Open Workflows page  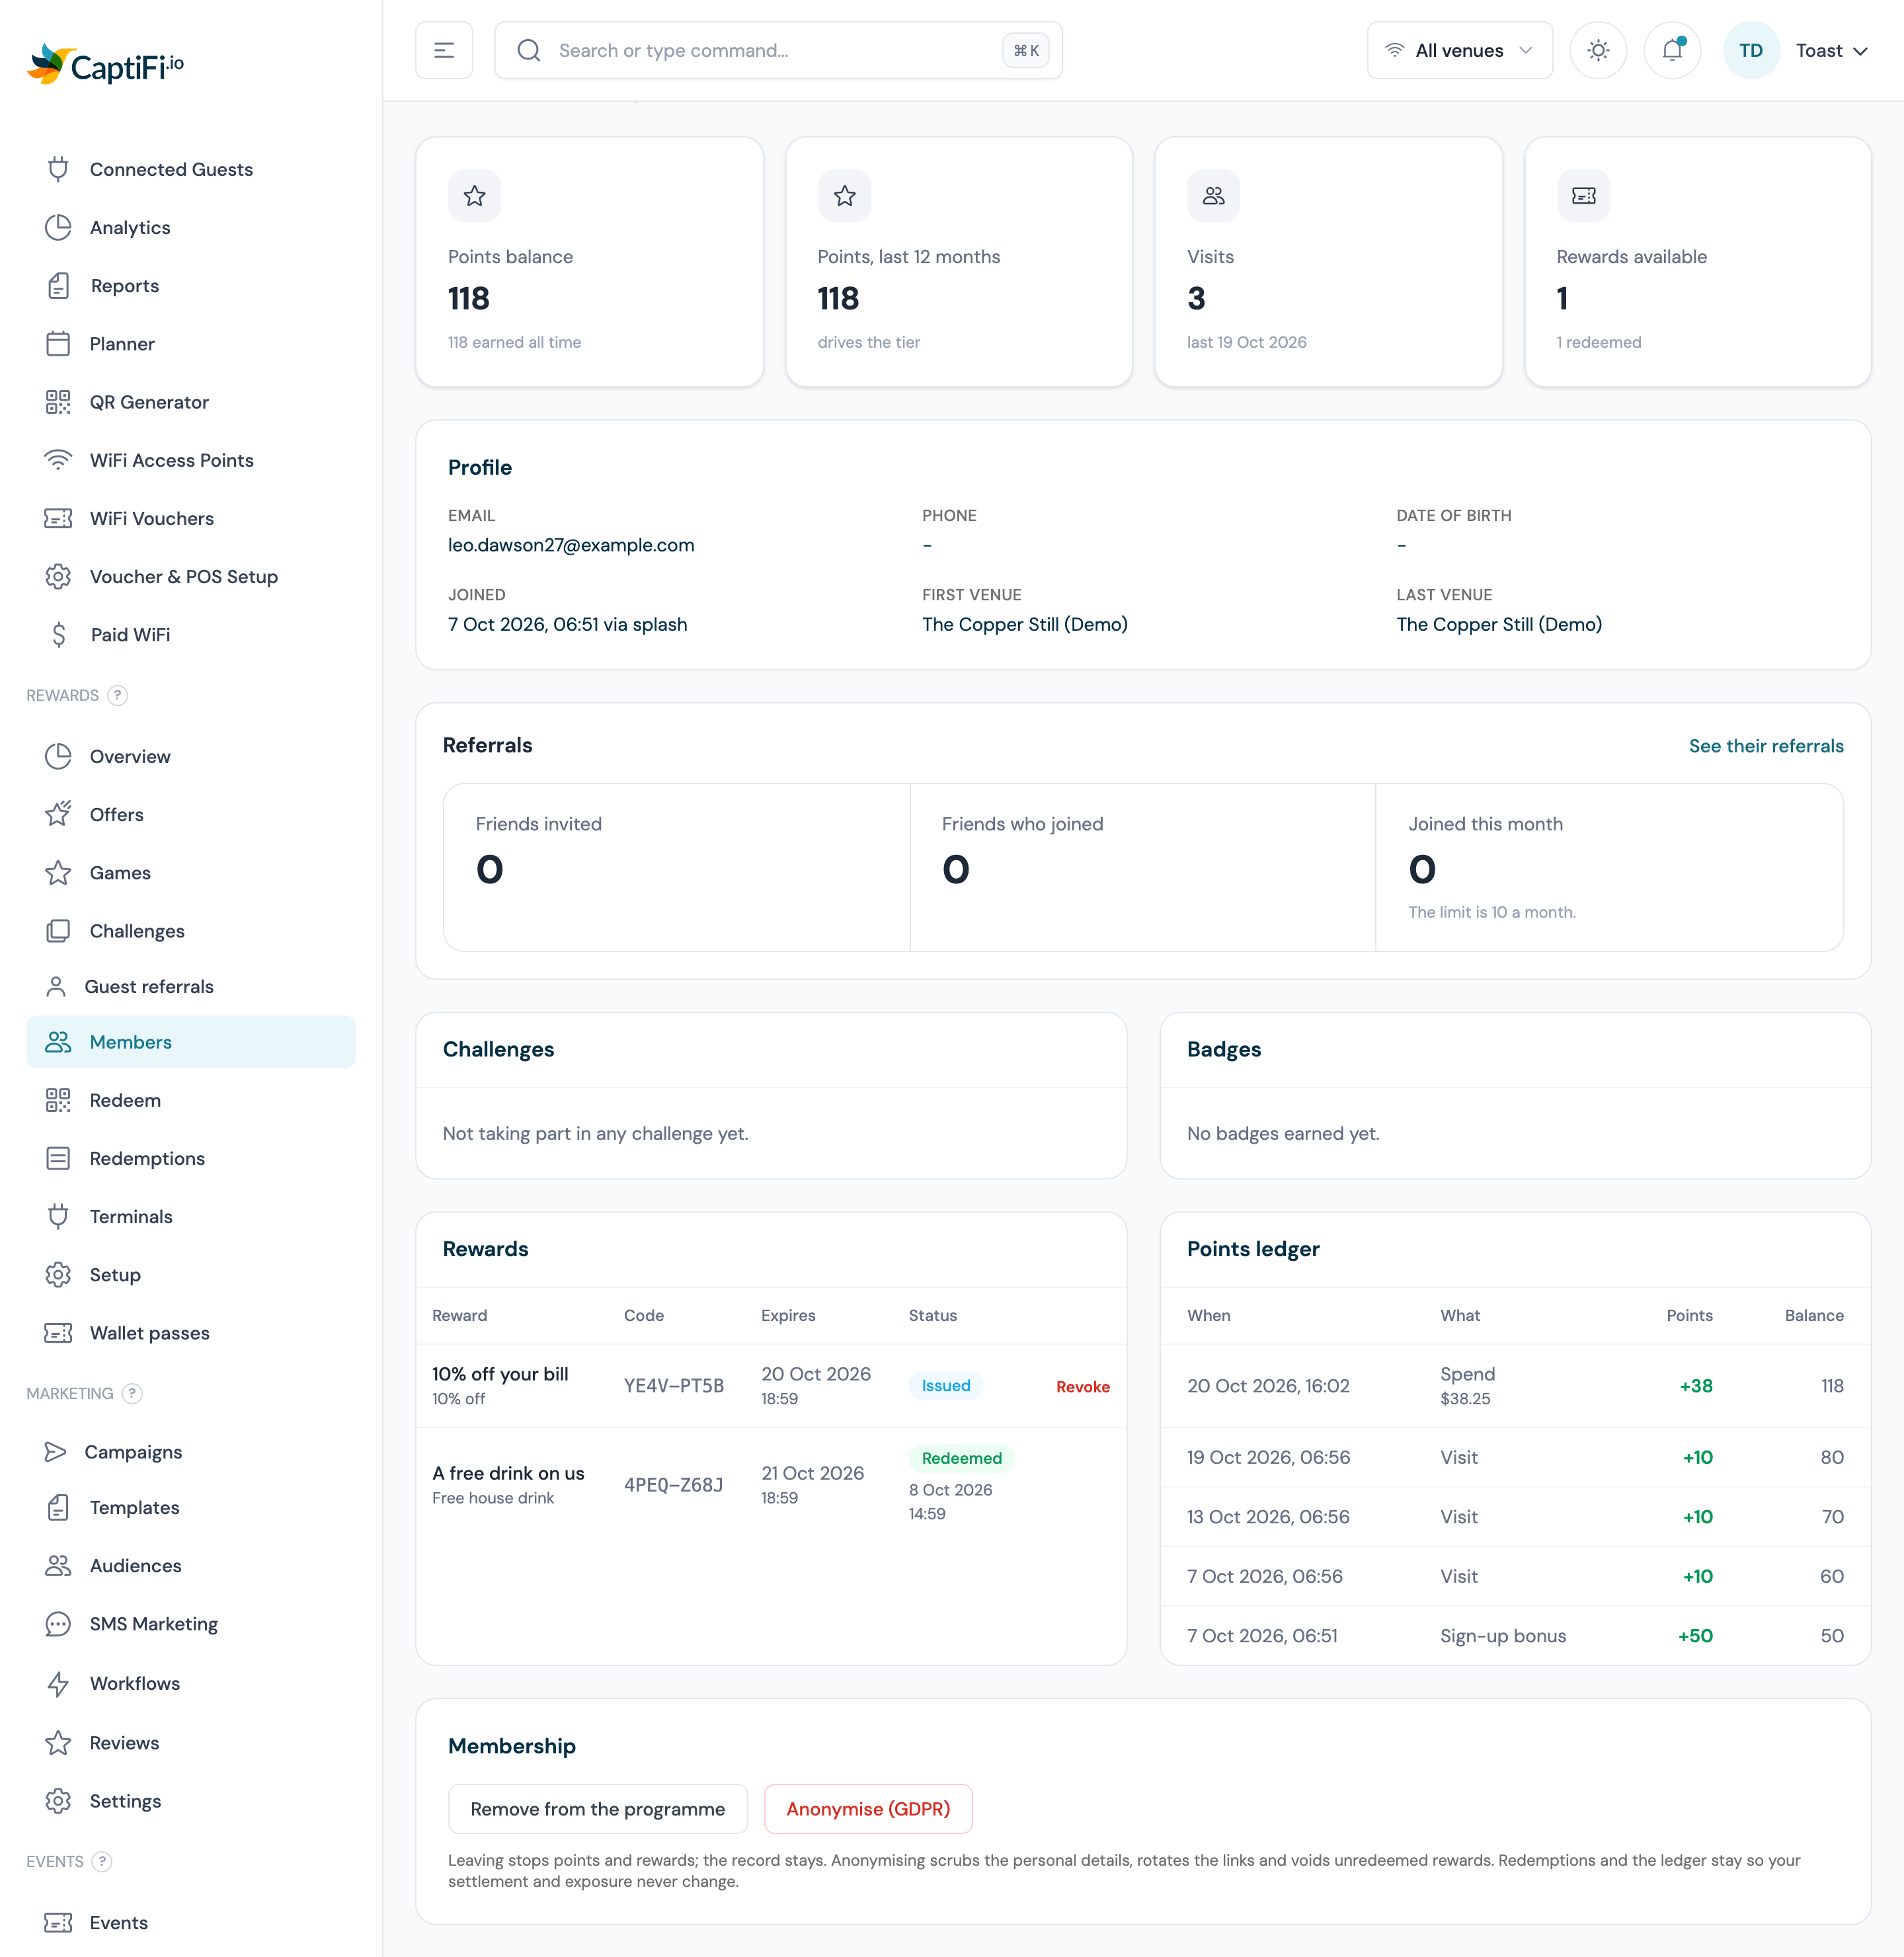click(190, 1683)
